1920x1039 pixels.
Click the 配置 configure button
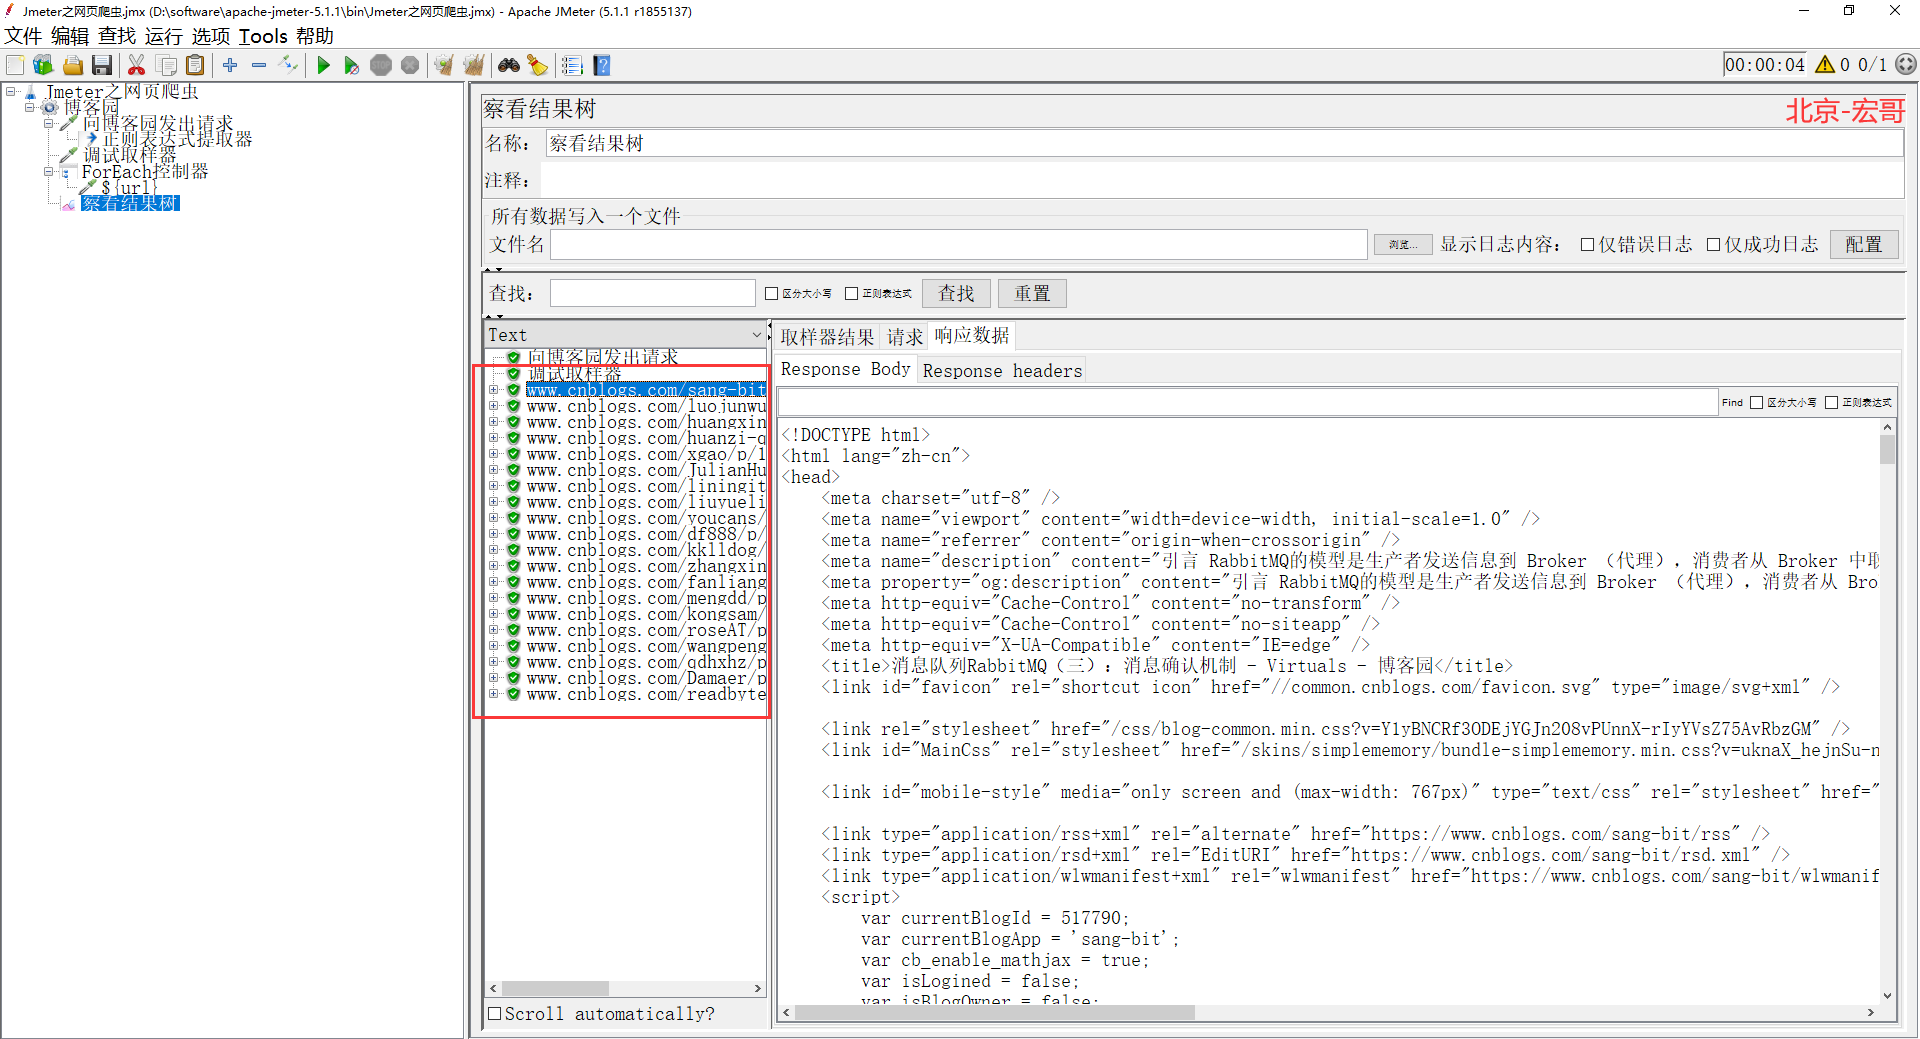tap(1864, 244)
